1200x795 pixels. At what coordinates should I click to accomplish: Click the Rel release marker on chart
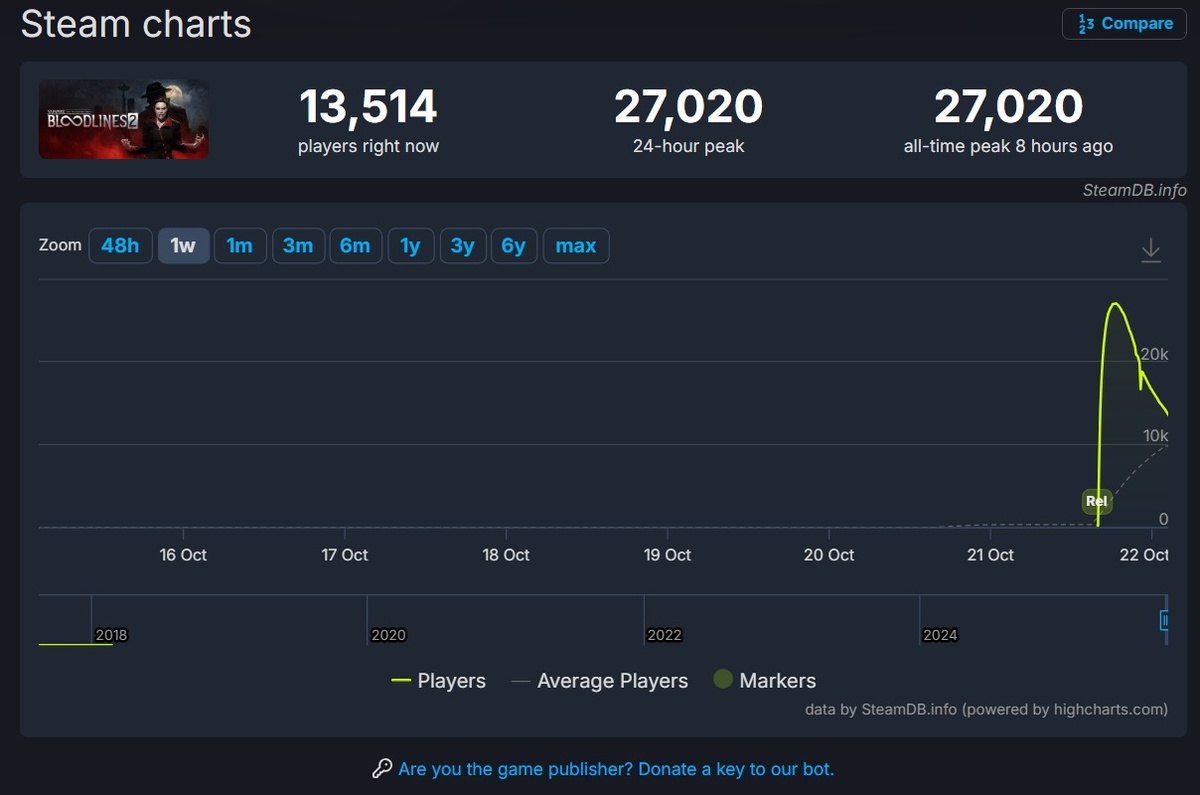click(x=1097, y=501)
